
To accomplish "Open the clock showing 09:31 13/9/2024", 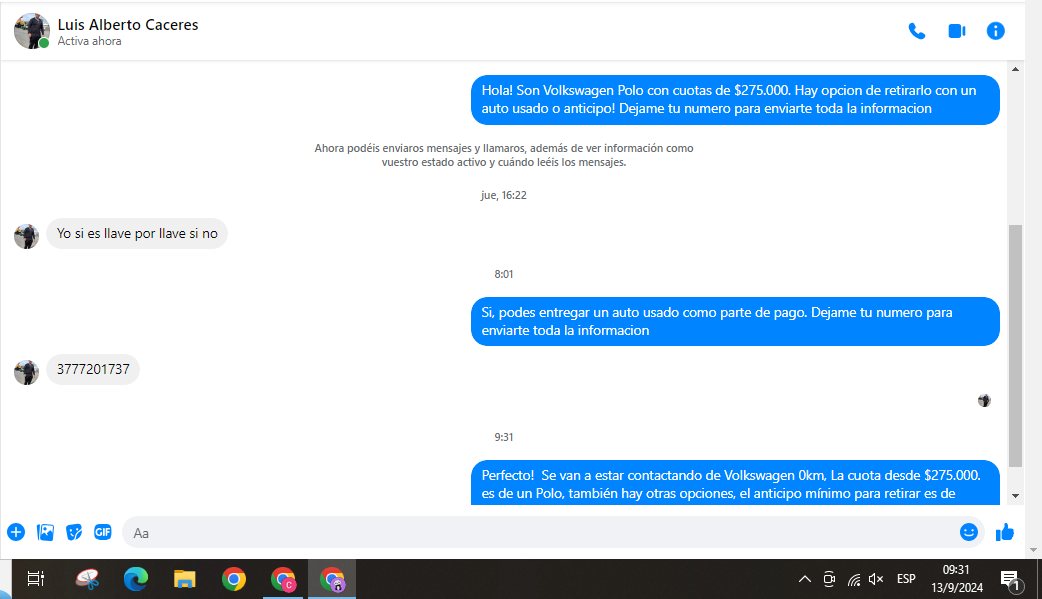I will coord(957,579).
